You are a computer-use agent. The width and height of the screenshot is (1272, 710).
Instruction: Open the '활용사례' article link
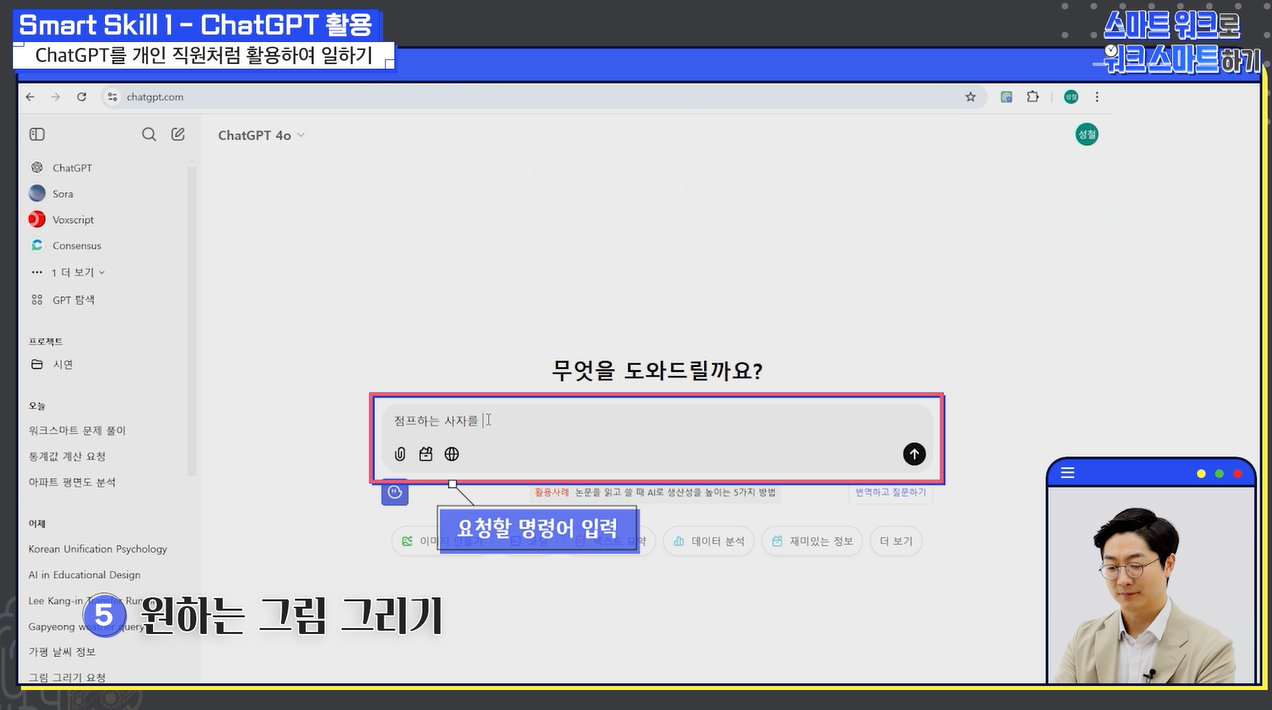point(655,492)
